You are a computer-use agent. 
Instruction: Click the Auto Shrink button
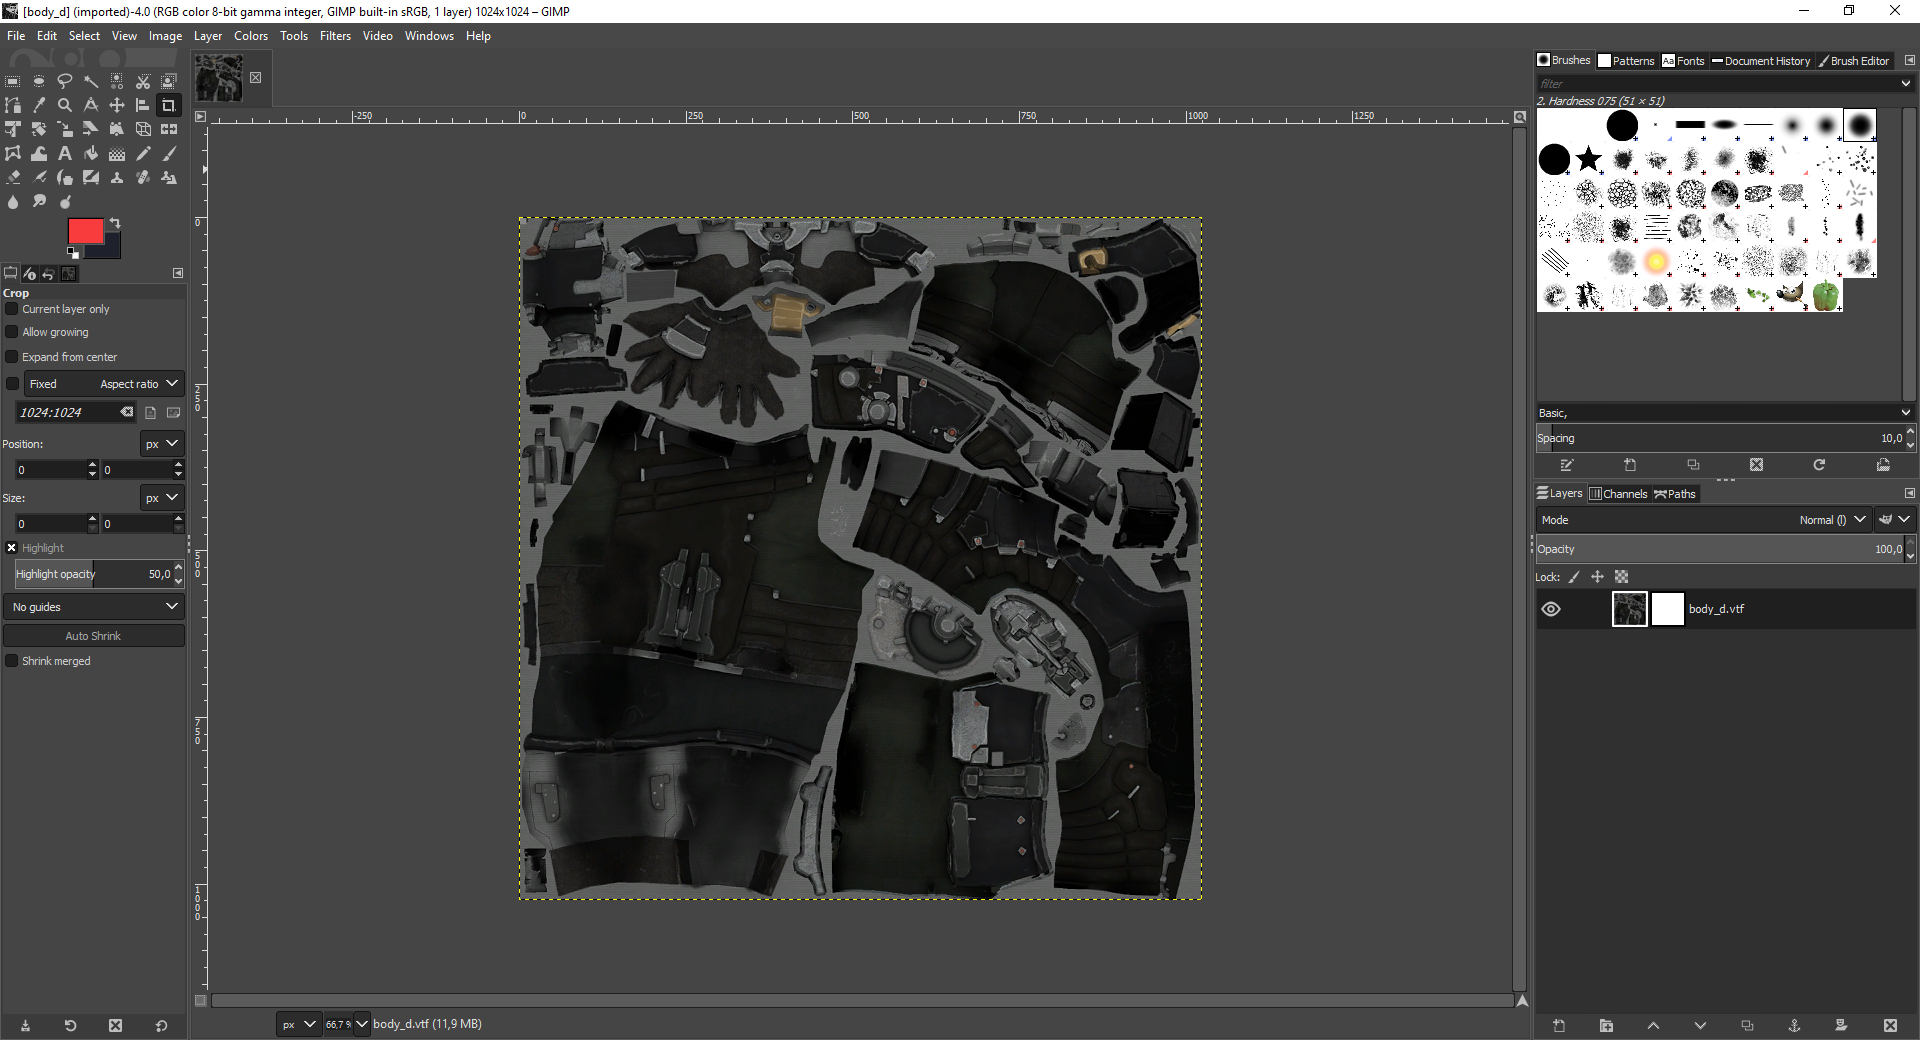(94, 636)
